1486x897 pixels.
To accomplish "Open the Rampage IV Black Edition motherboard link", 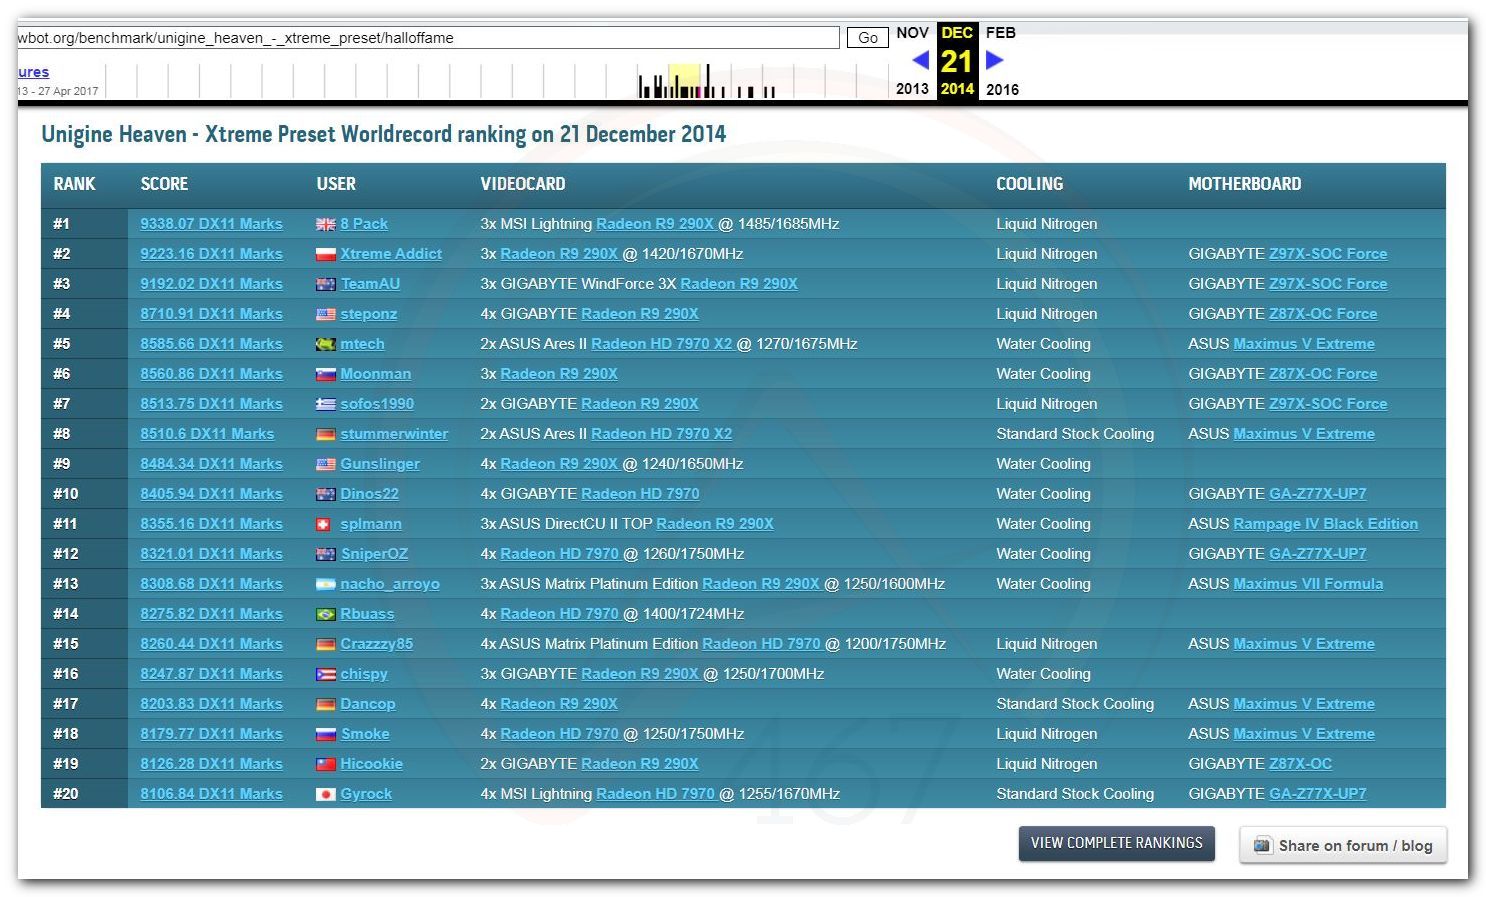I will (x=1325, y=524).
